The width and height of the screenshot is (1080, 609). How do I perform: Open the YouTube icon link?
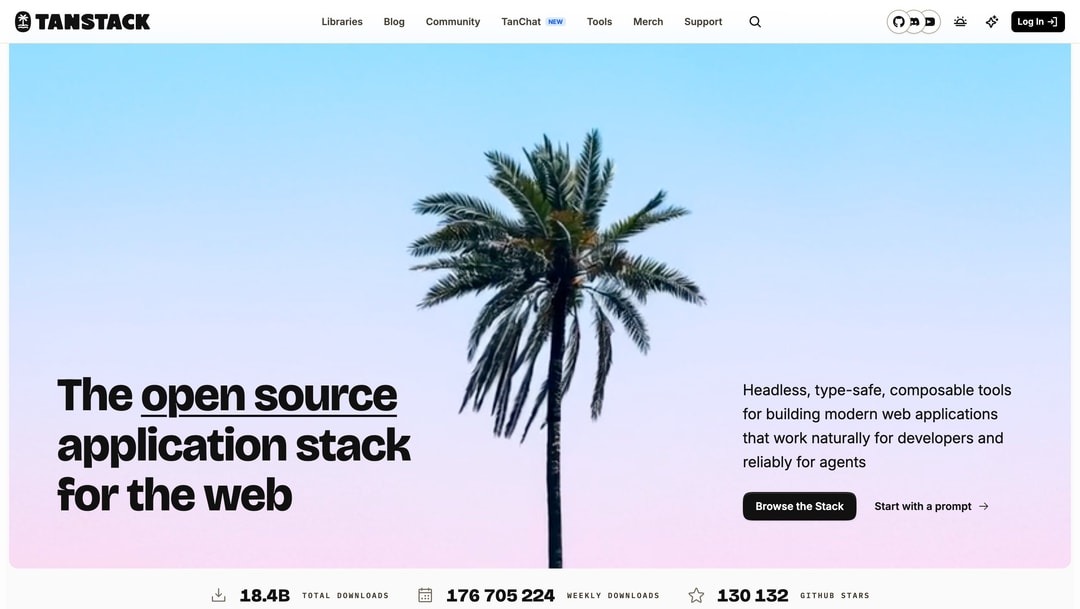931,22
